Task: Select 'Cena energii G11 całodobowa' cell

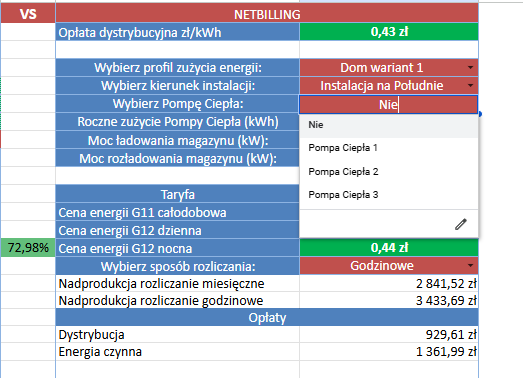Action: (177, 213)
